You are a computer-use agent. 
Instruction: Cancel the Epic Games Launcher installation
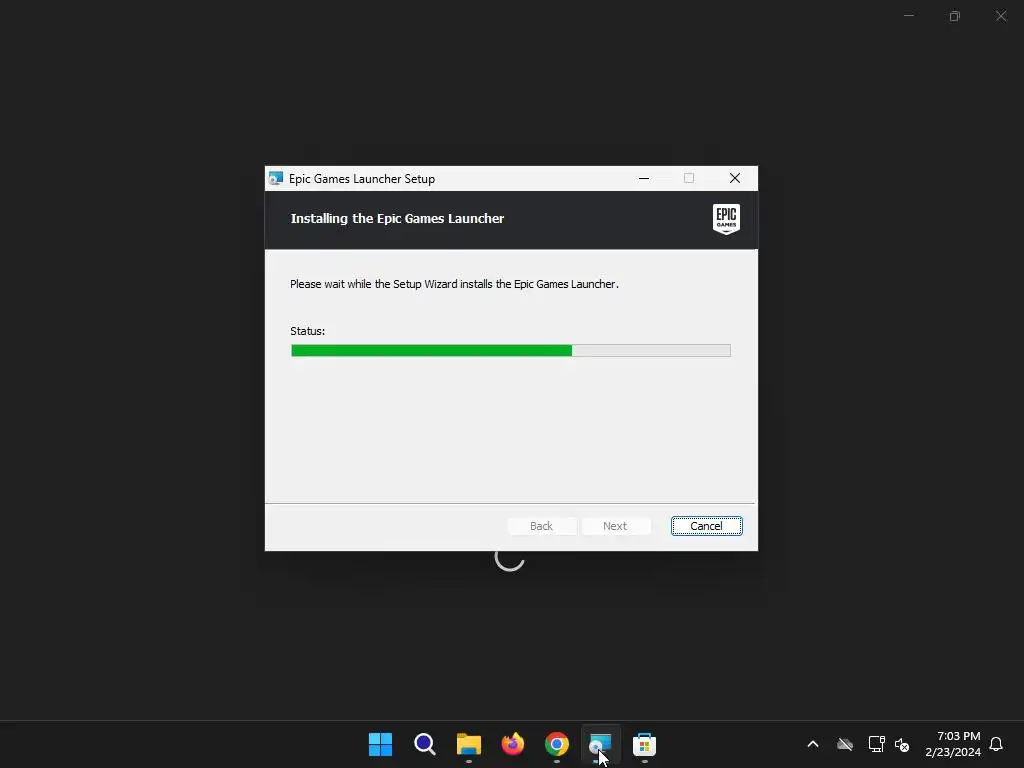(706, 526)
